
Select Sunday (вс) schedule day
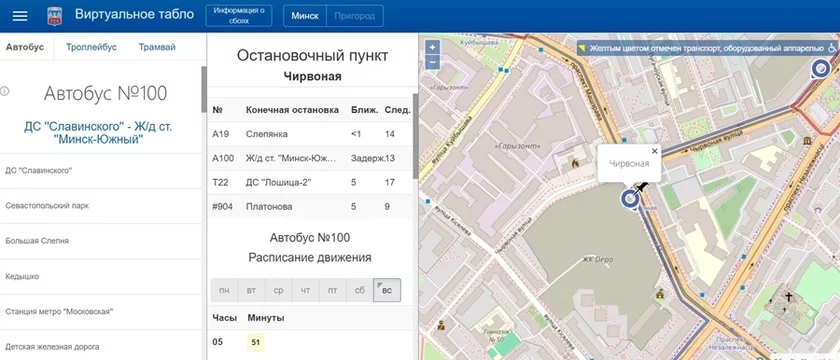(387, 290)
